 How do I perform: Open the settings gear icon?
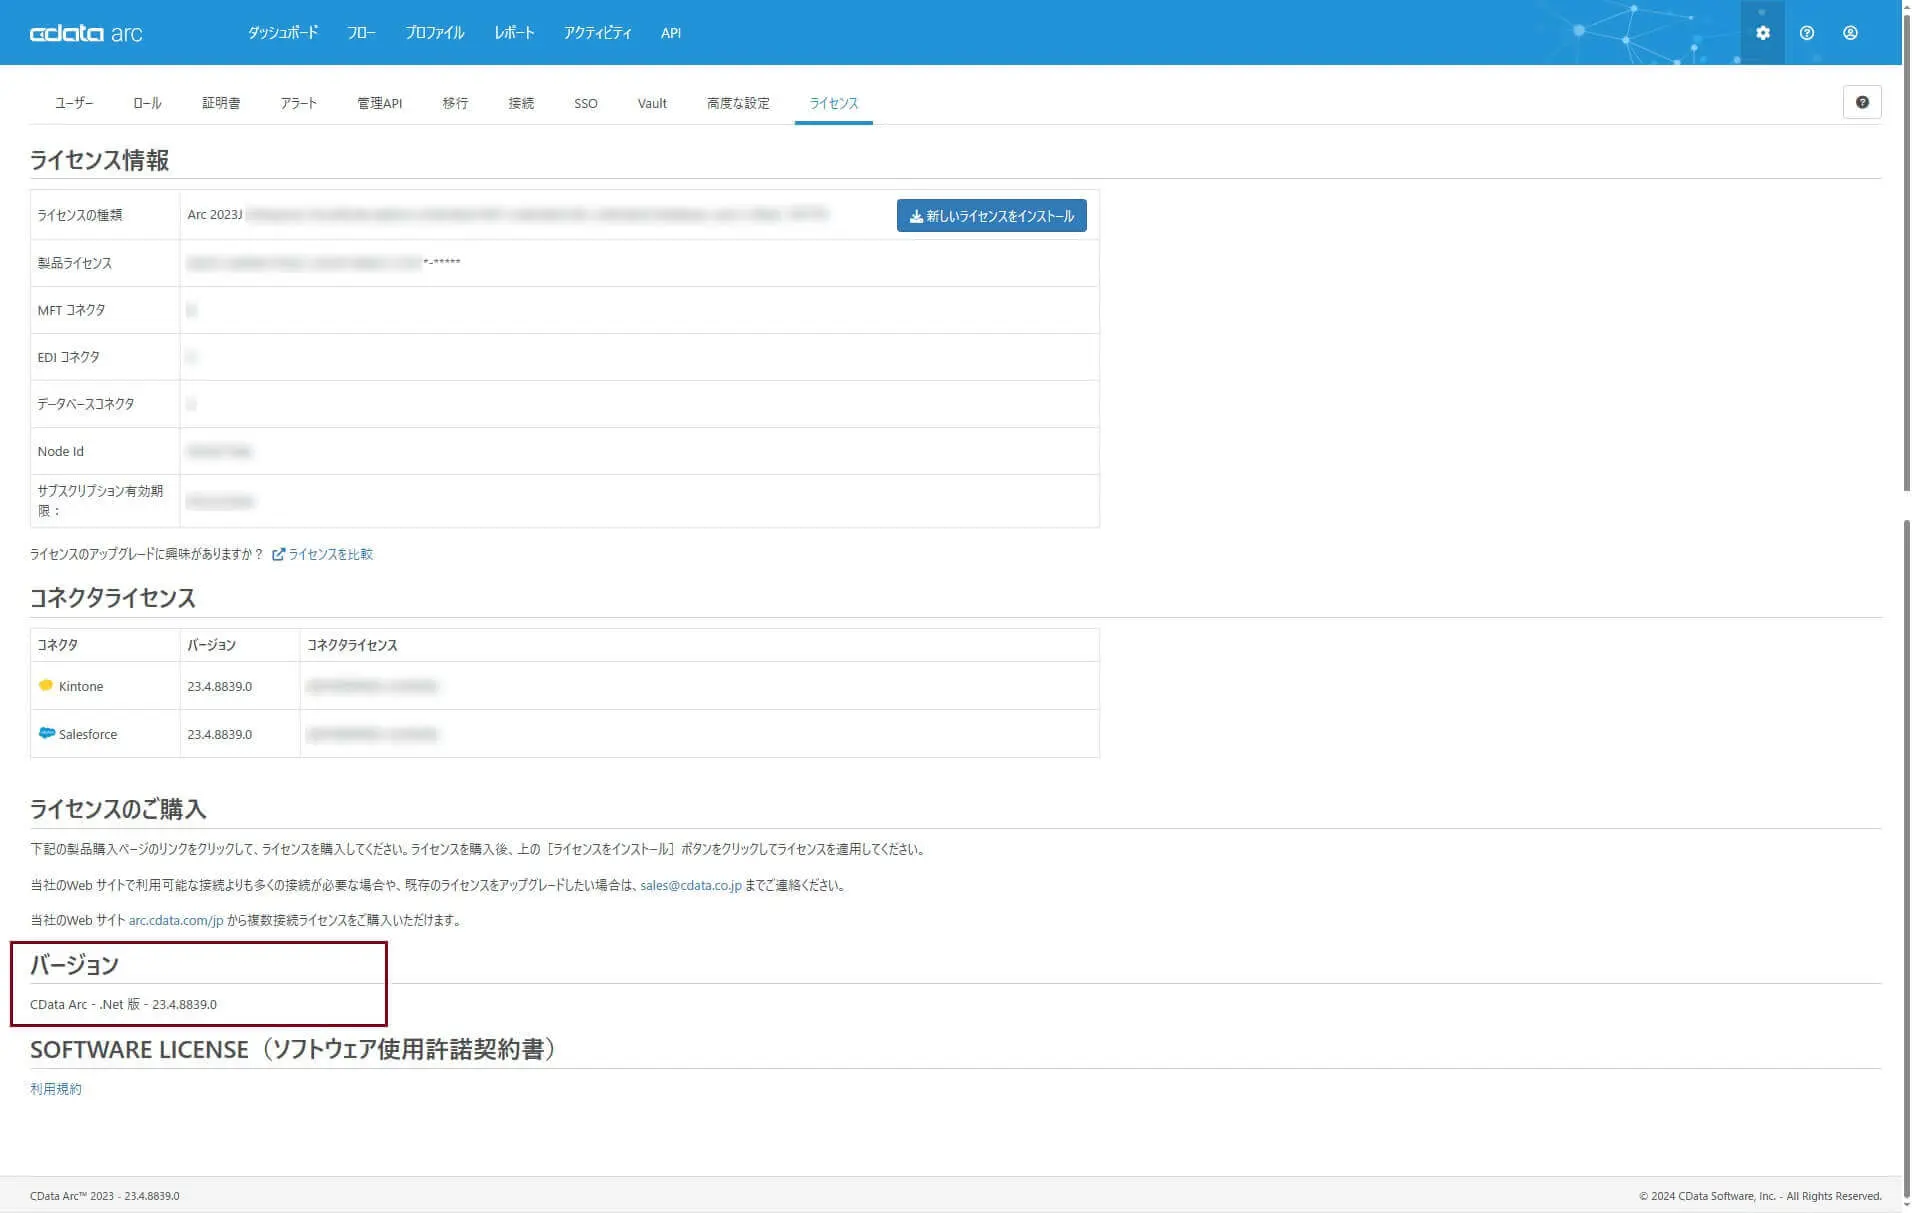(x=1762, y=33)
